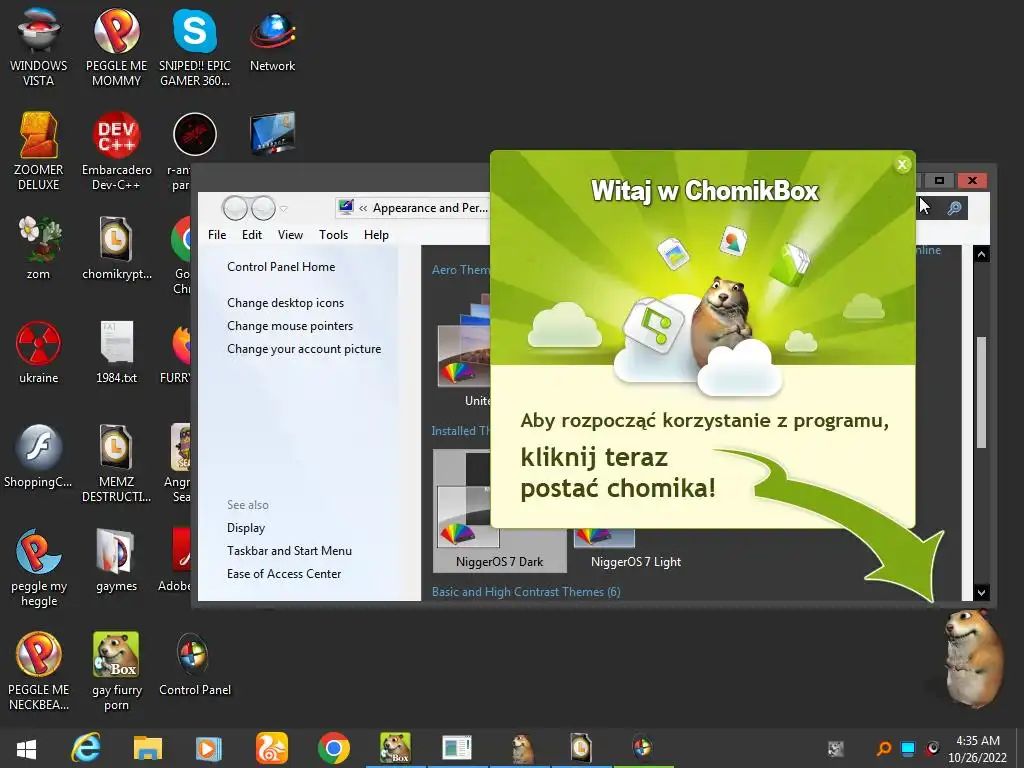Image resolution: width=1024 pixels, height=768 pixels.
Task: Expand the address bar chevron before Appearance
Action: tap(363, 208)
